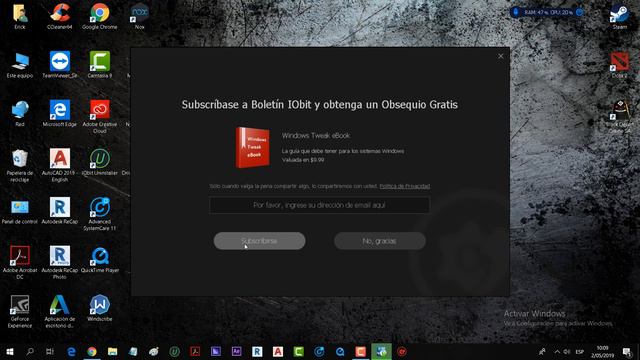Click the Subscribirse button
Image resolution: width=640 pixels, height=360 pixels.
point(259,241)
